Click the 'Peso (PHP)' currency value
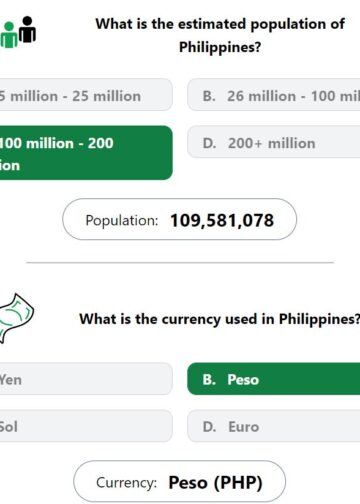The height and width of the screenshot is (504, 360). pyautogui.click(x=216, y=482)
